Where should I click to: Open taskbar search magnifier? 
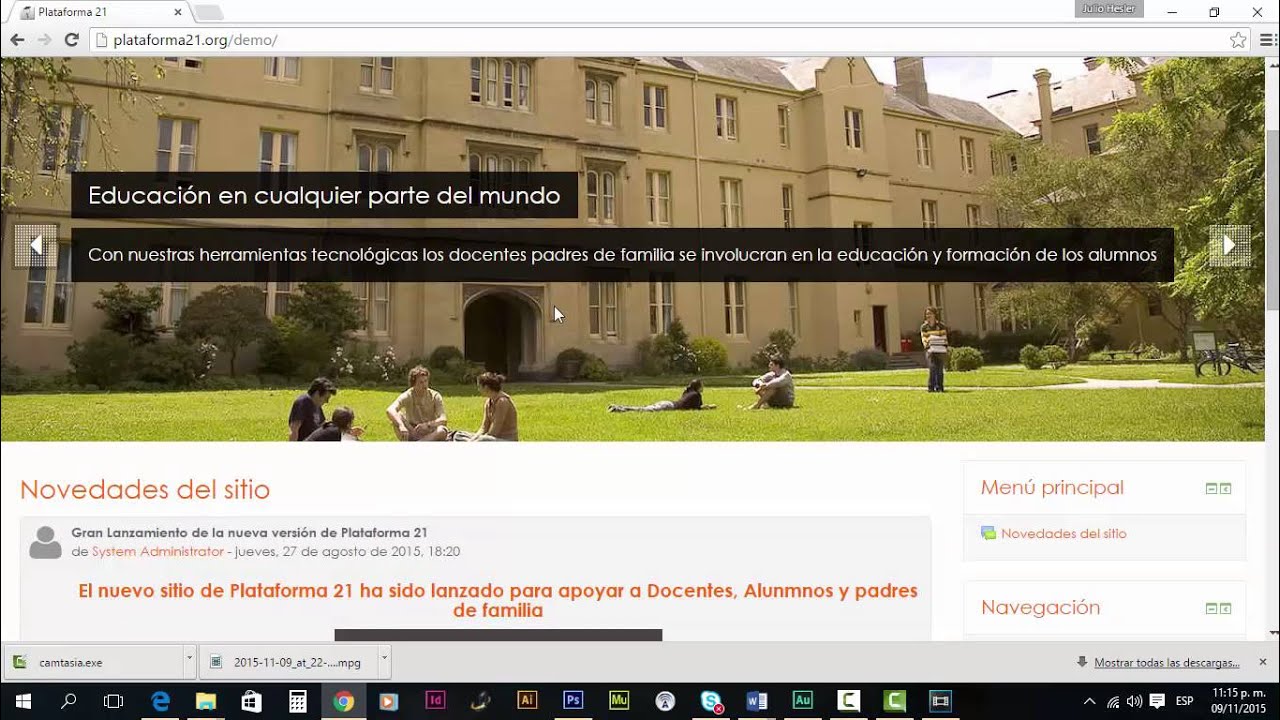(x=68, y=701)
